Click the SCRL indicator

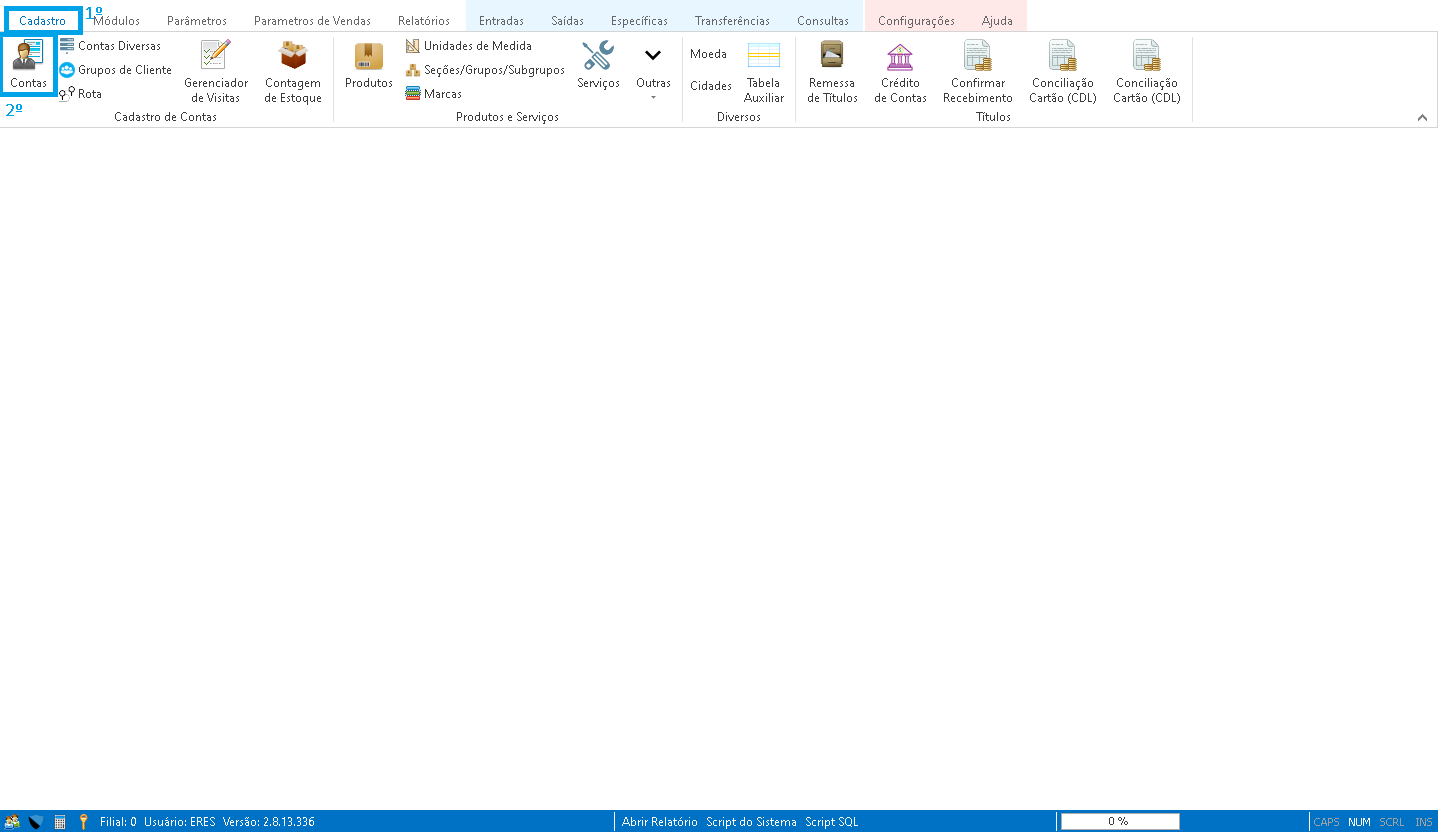1392,822
